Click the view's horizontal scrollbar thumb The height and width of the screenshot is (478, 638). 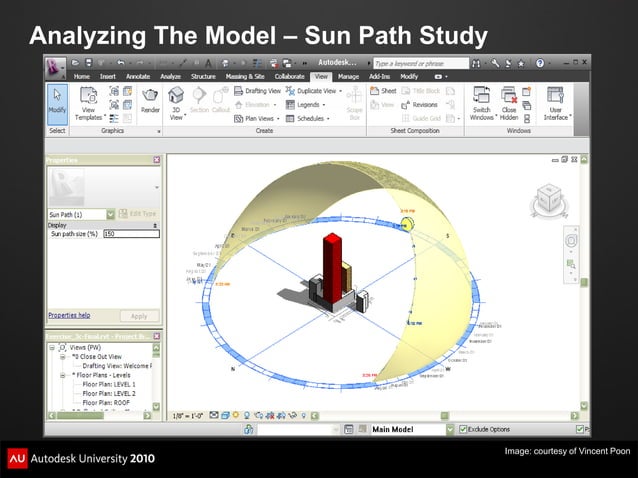pos(445,415)
